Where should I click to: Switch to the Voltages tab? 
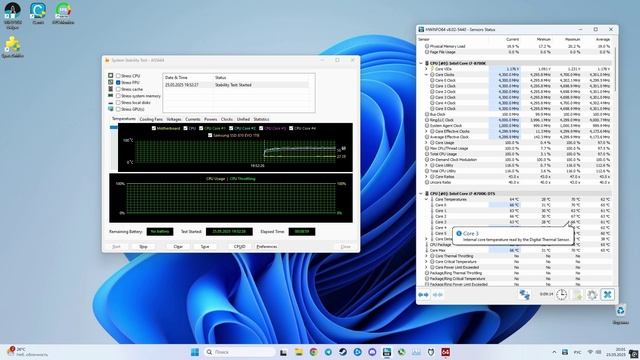click(x=174, y=119)
